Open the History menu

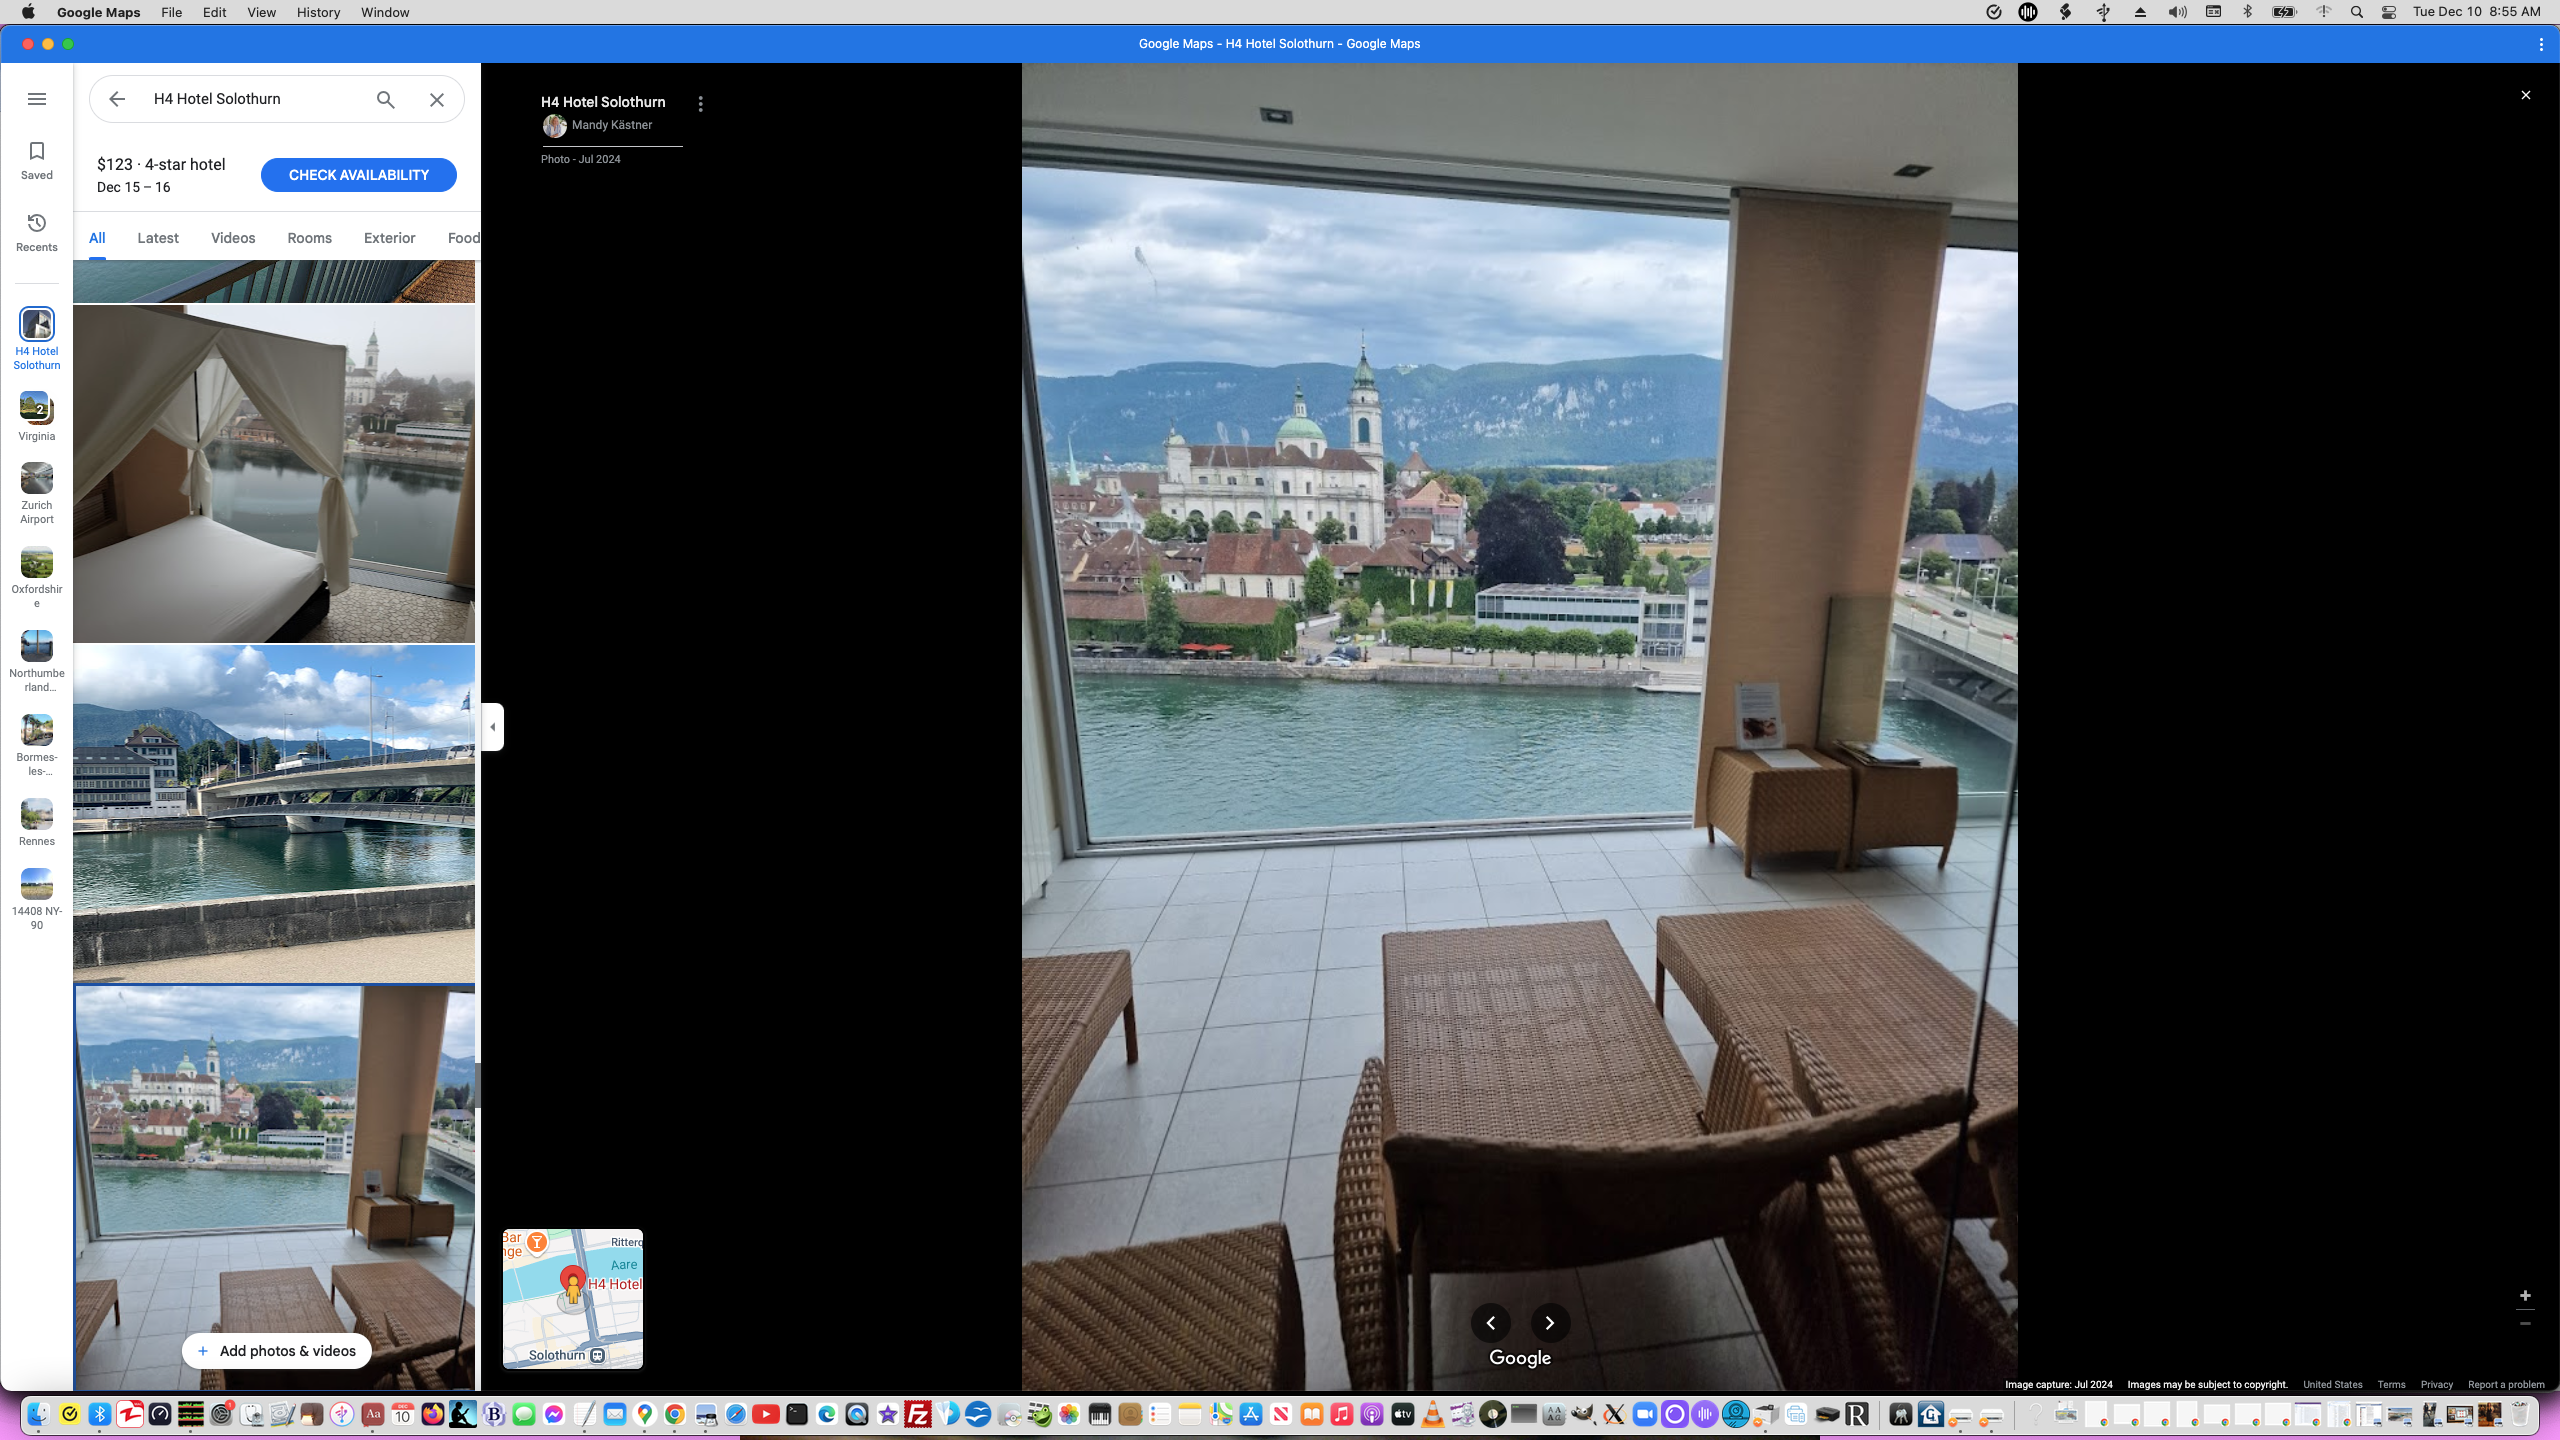click(x=318, y=12)
